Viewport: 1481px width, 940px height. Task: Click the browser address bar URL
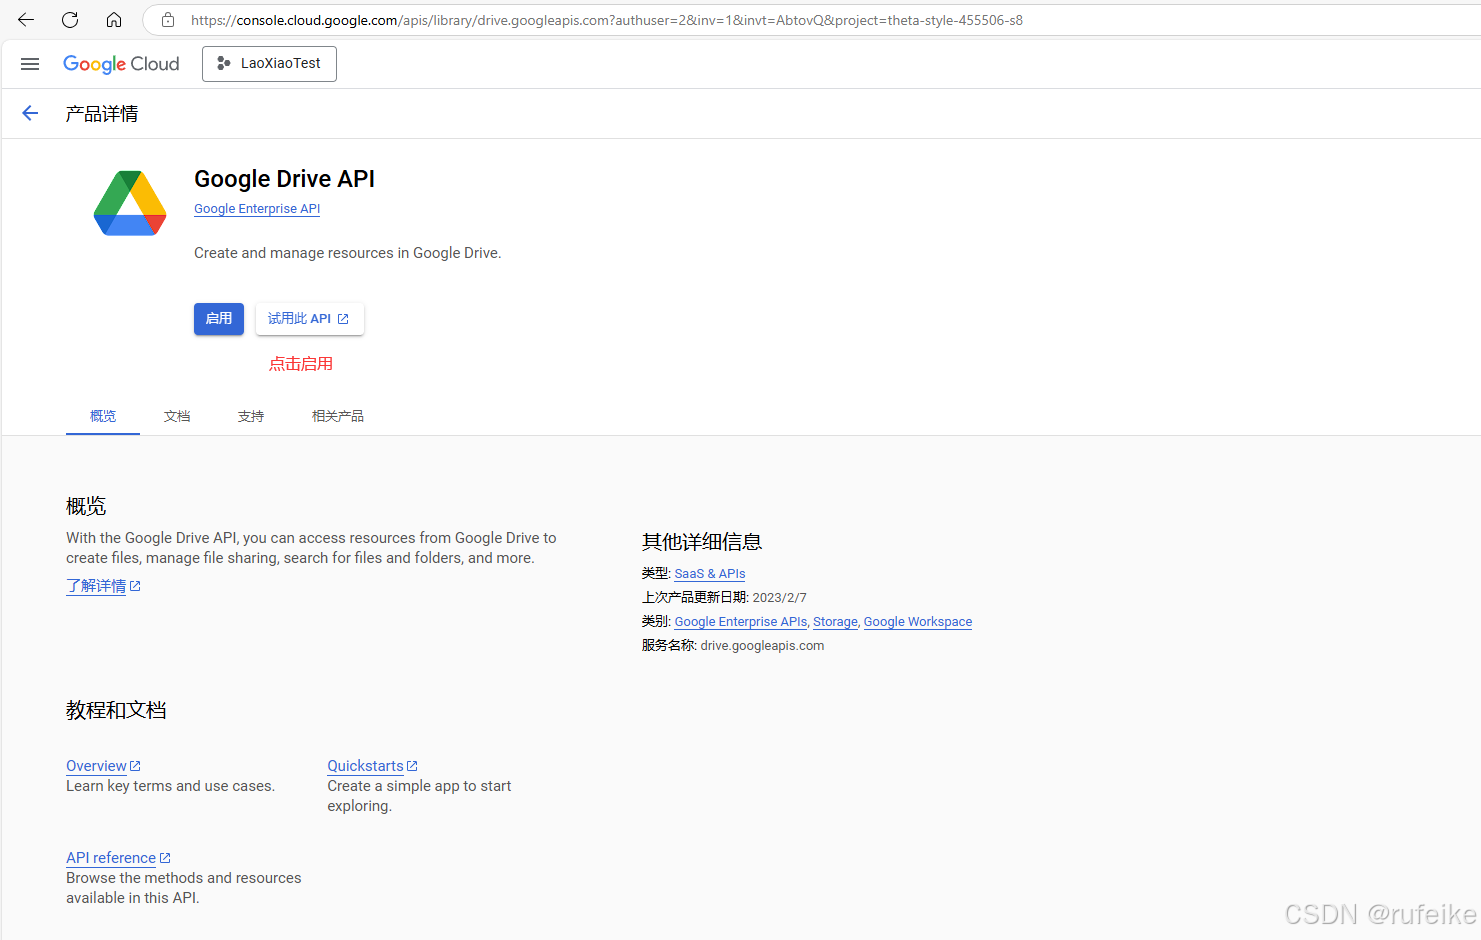[x=607, y=20]
